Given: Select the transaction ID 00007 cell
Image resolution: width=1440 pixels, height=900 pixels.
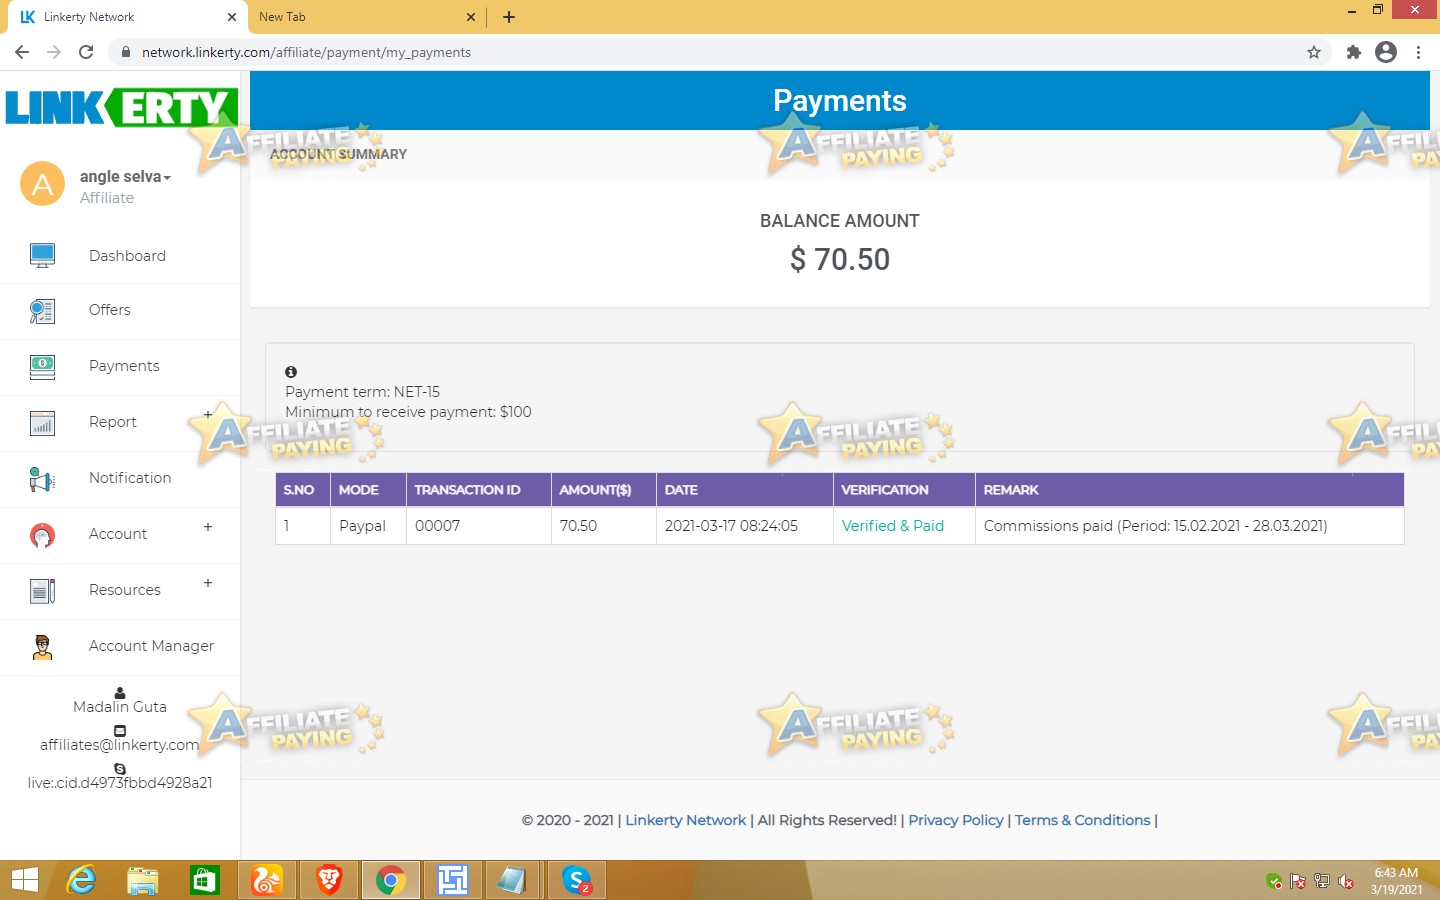Looking at the screenshot, I should [479, 526].
